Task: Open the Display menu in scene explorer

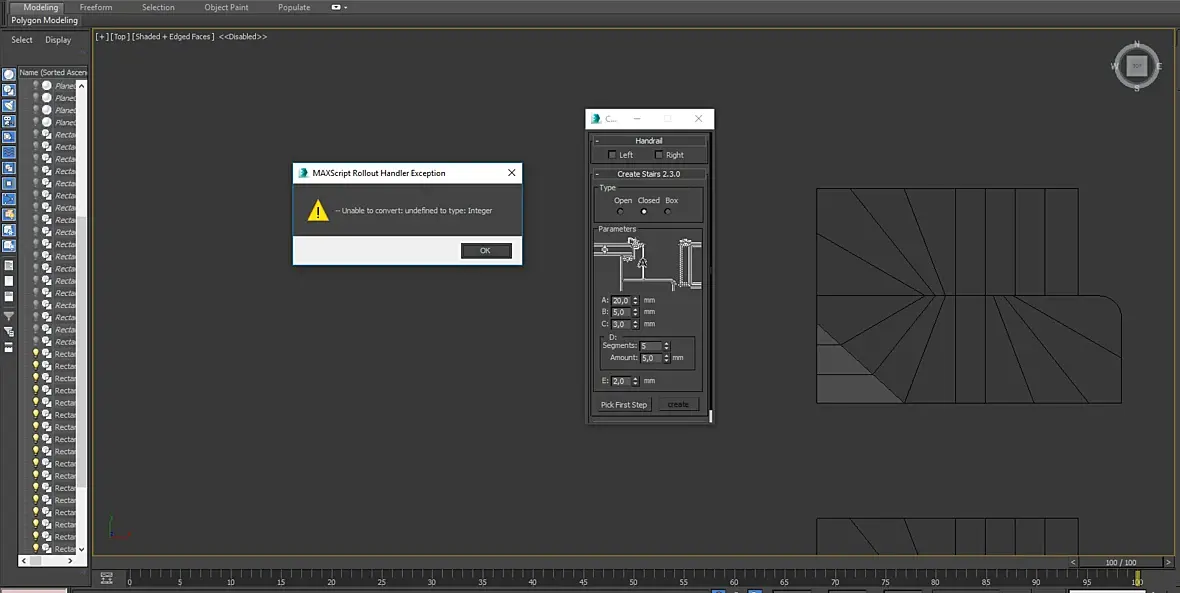Action: (58, 40)
